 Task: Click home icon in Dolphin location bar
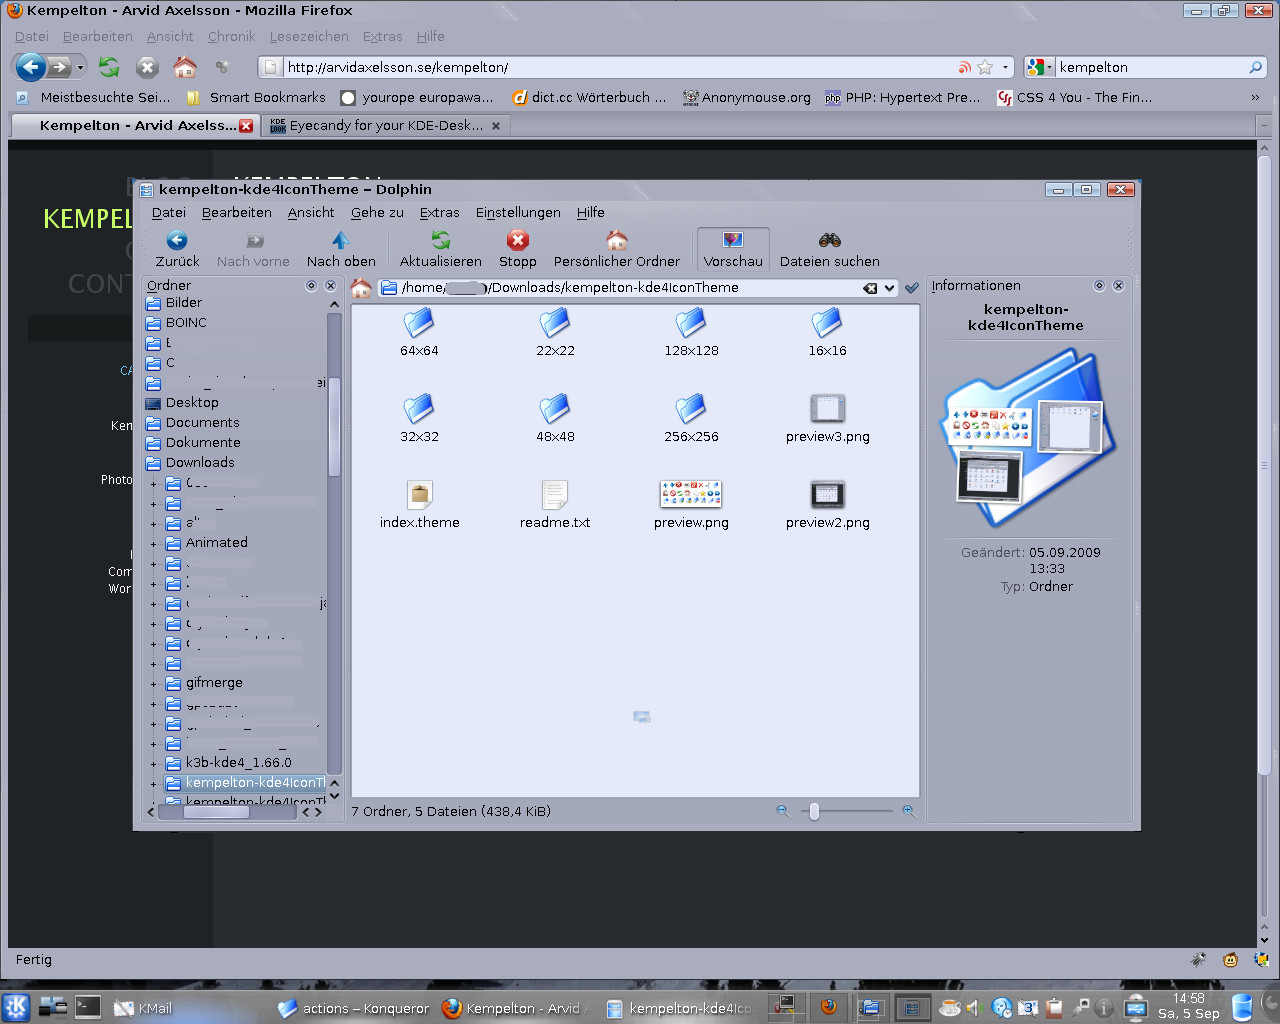[361, 288]
